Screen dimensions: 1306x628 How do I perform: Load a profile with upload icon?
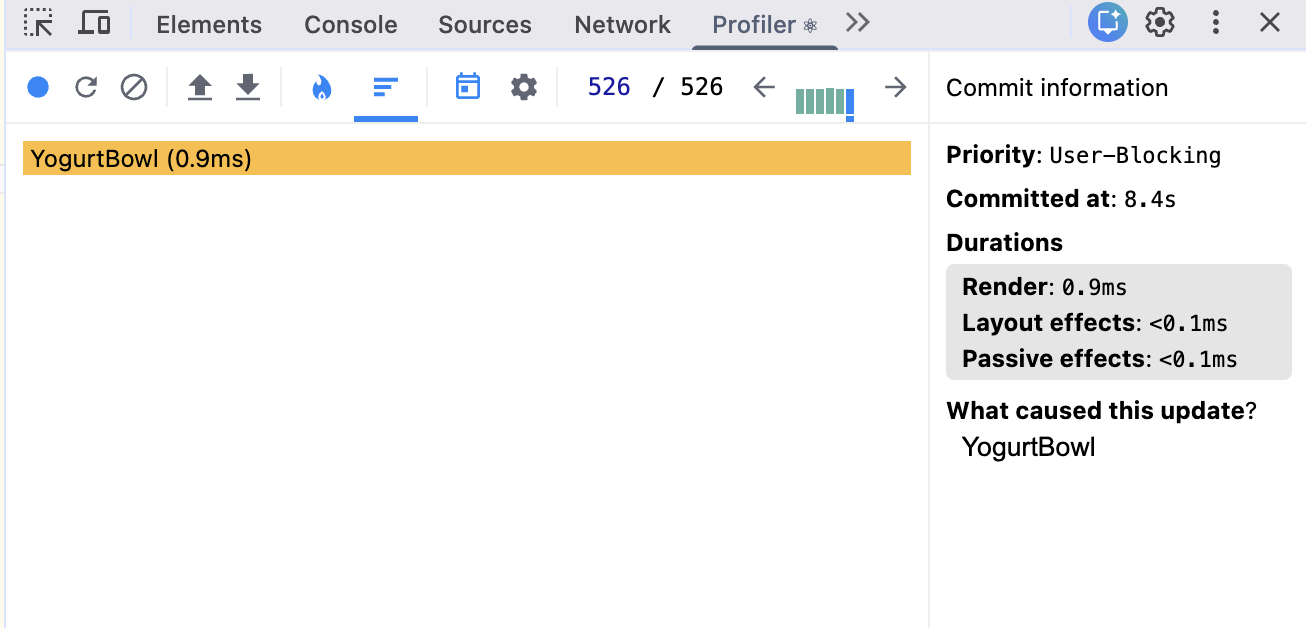(200, 88)
